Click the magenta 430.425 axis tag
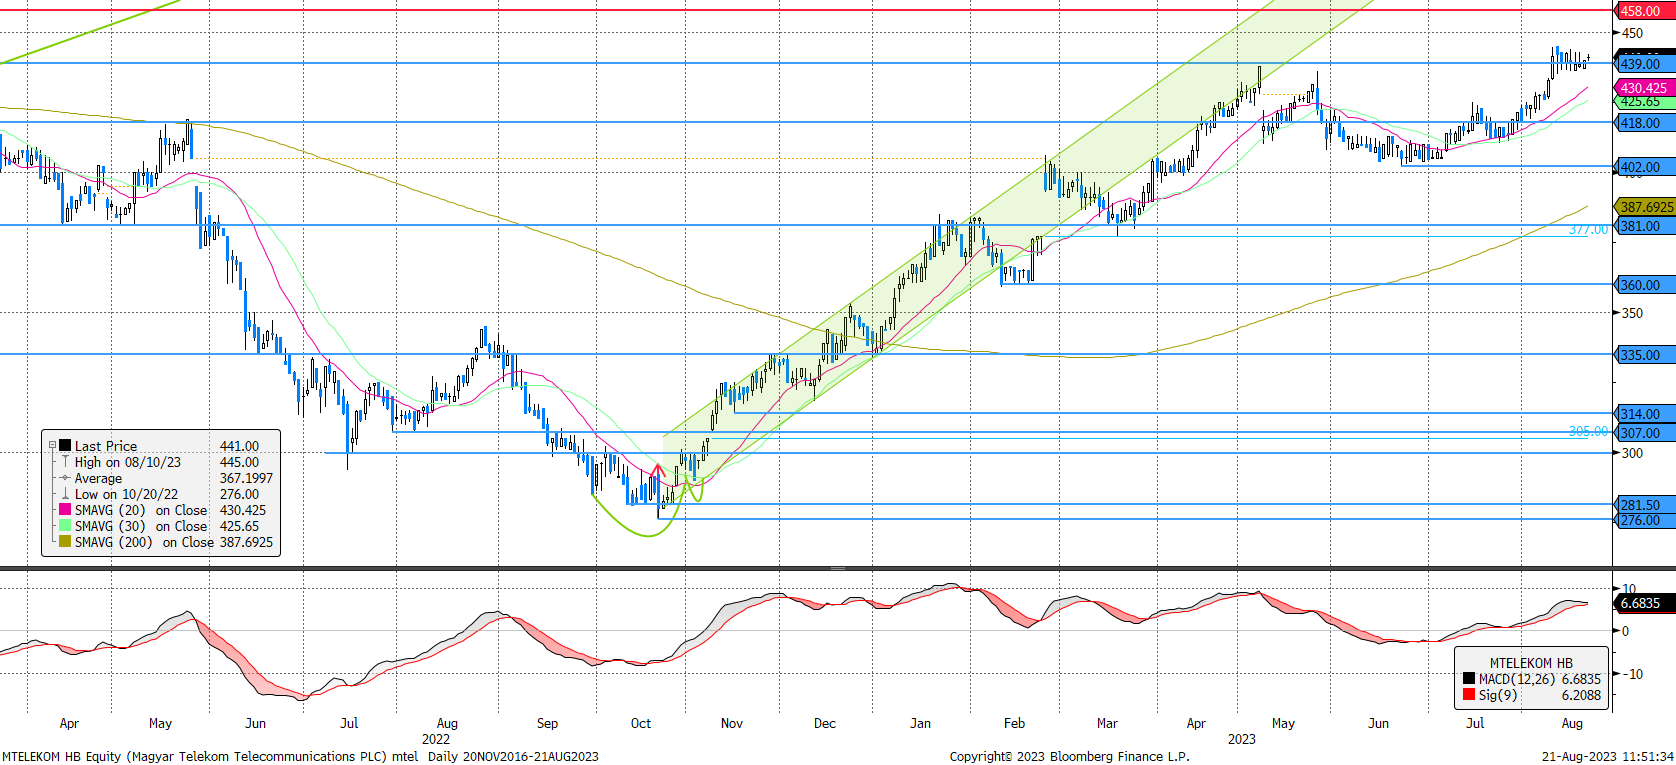This screenshot has width=1676, height=765. [x=1644, y=88]
